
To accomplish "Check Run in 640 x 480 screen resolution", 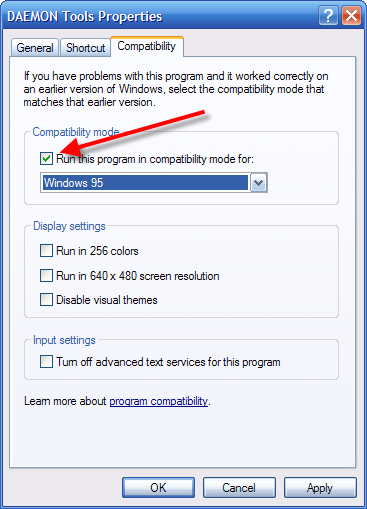I will [46, 276].
